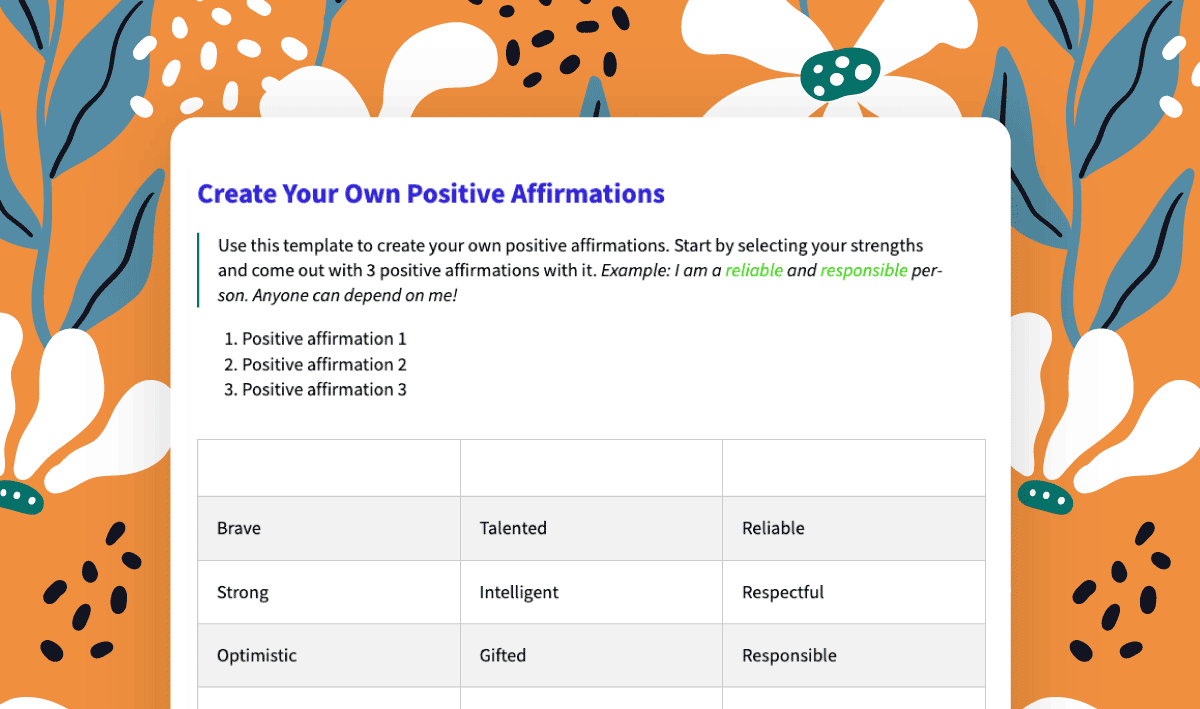Click the instruction quote block text
Image resolution: width=1200 pixels, height=709 pixels.
pos(580,270)
